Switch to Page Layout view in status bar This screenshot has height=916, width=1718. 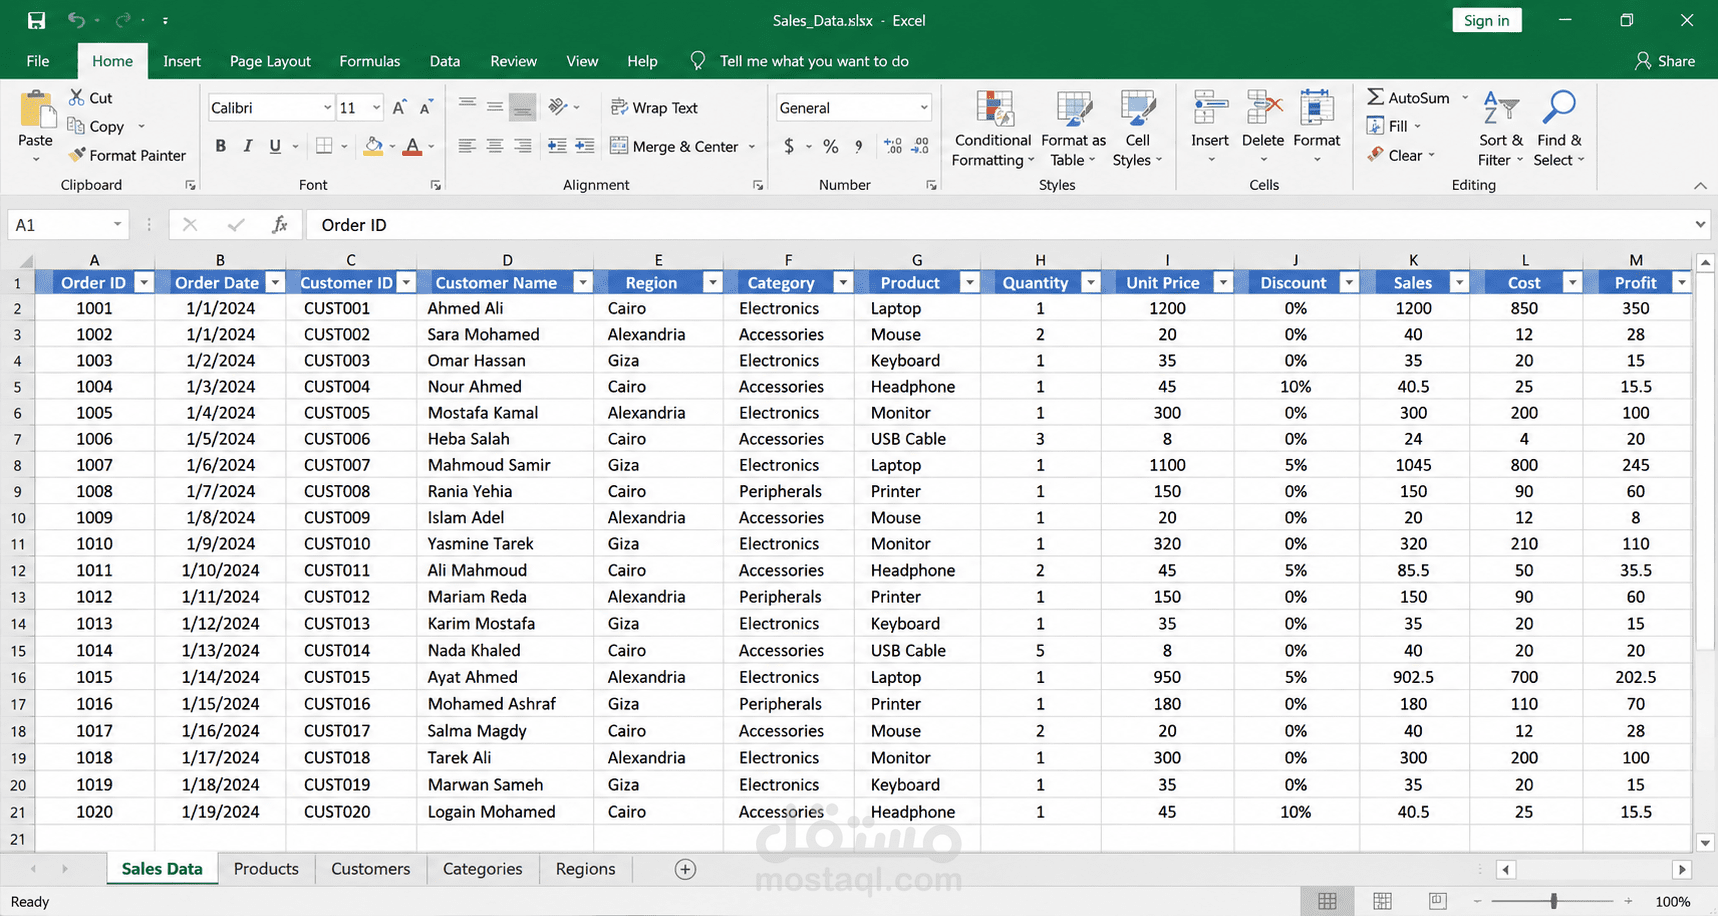tap(1382, 901)
